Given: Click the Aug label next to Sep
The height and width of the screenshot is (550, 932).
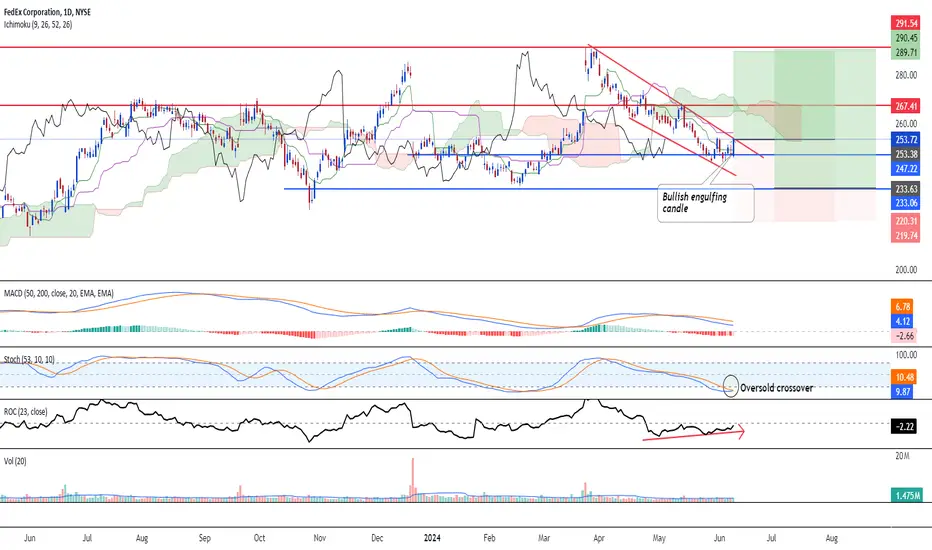Looking at the screenshot, I should point(141,538).
